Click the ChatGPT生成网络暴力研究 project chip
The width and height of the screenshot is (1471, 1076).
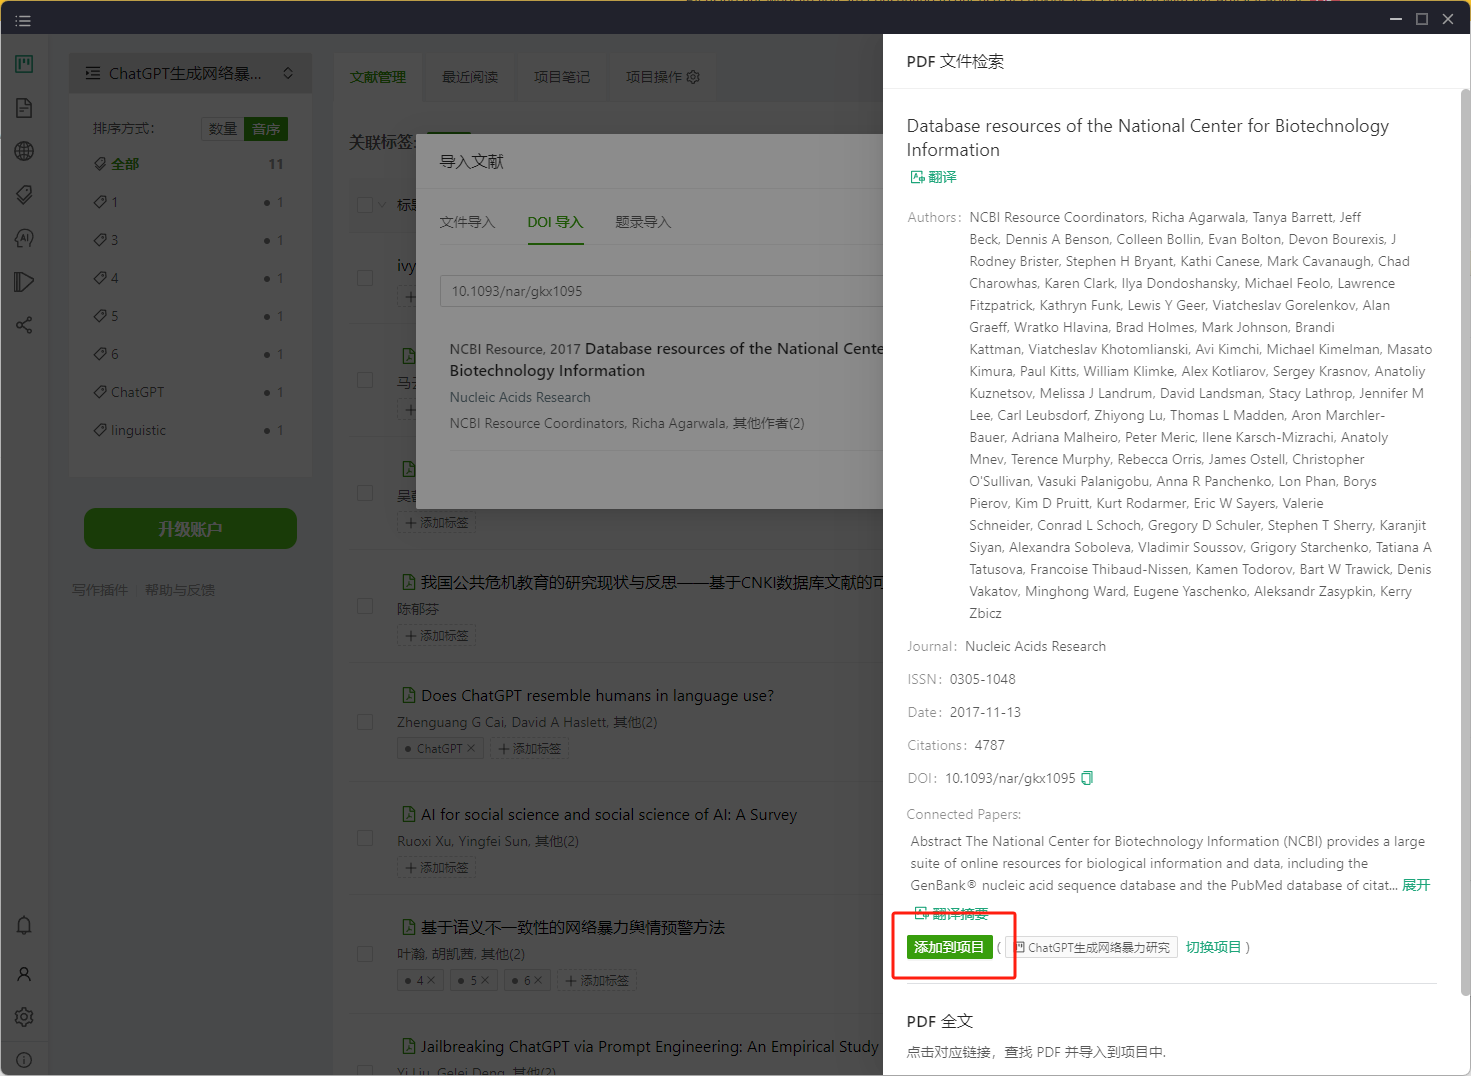(1090, 947)
